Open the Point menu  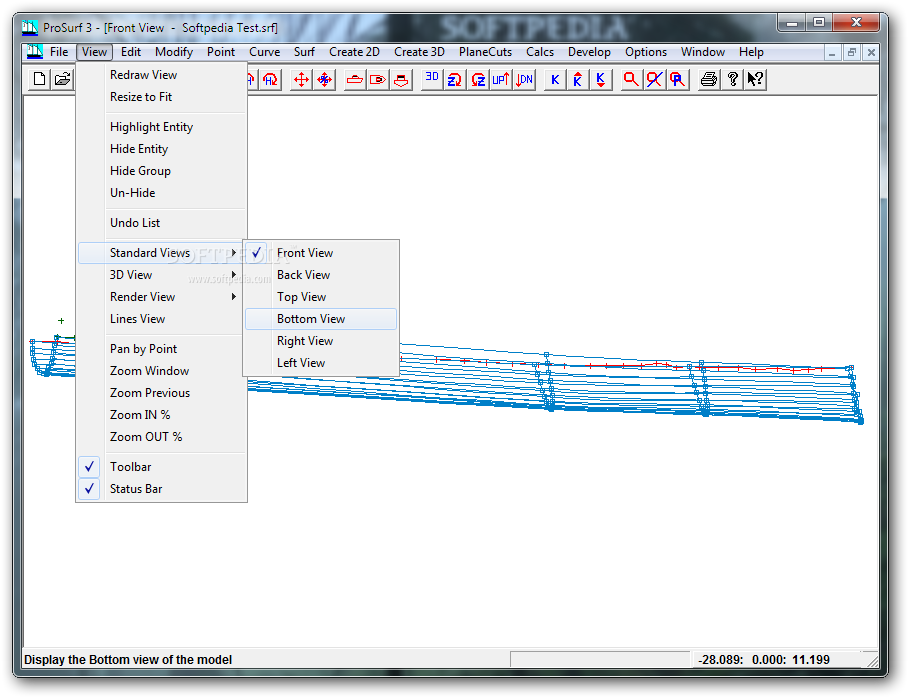point(221,52)
